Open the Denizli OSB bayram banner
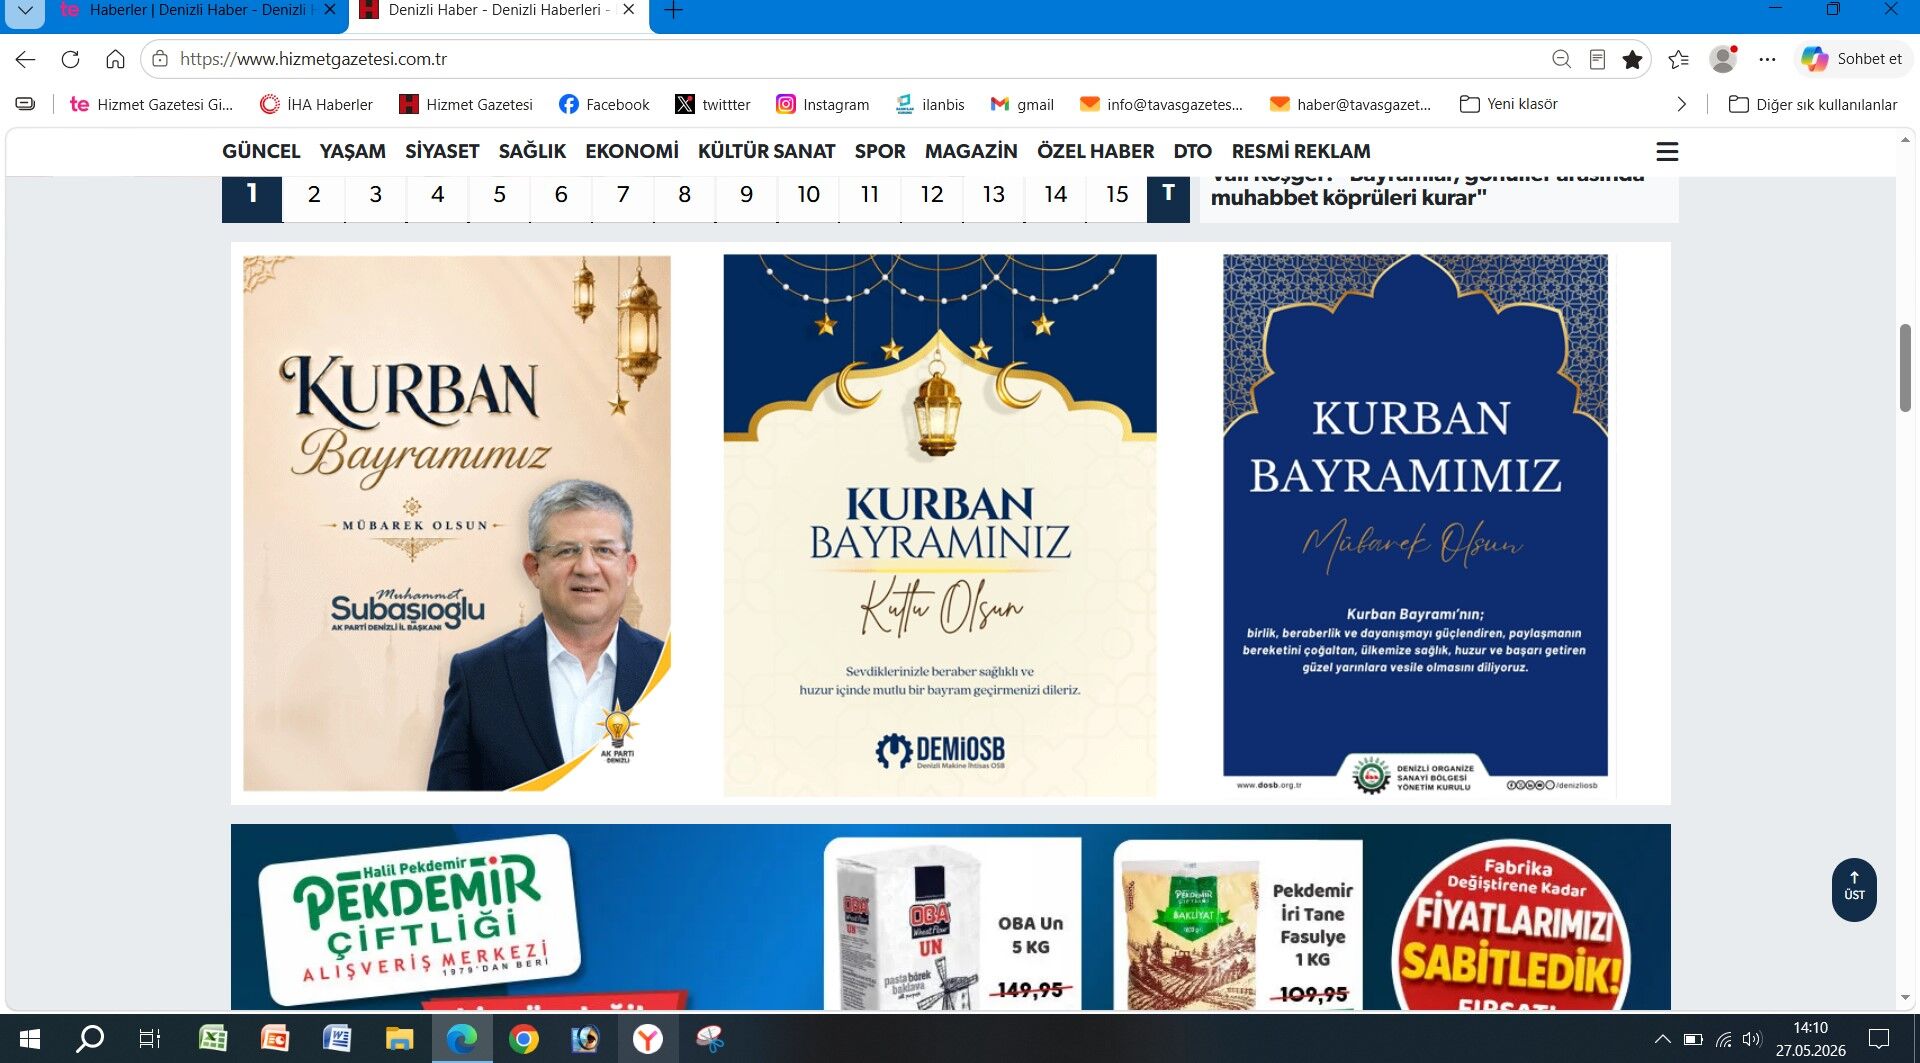This screenshot has width=1920, height=1063. tap(1415, 524)
